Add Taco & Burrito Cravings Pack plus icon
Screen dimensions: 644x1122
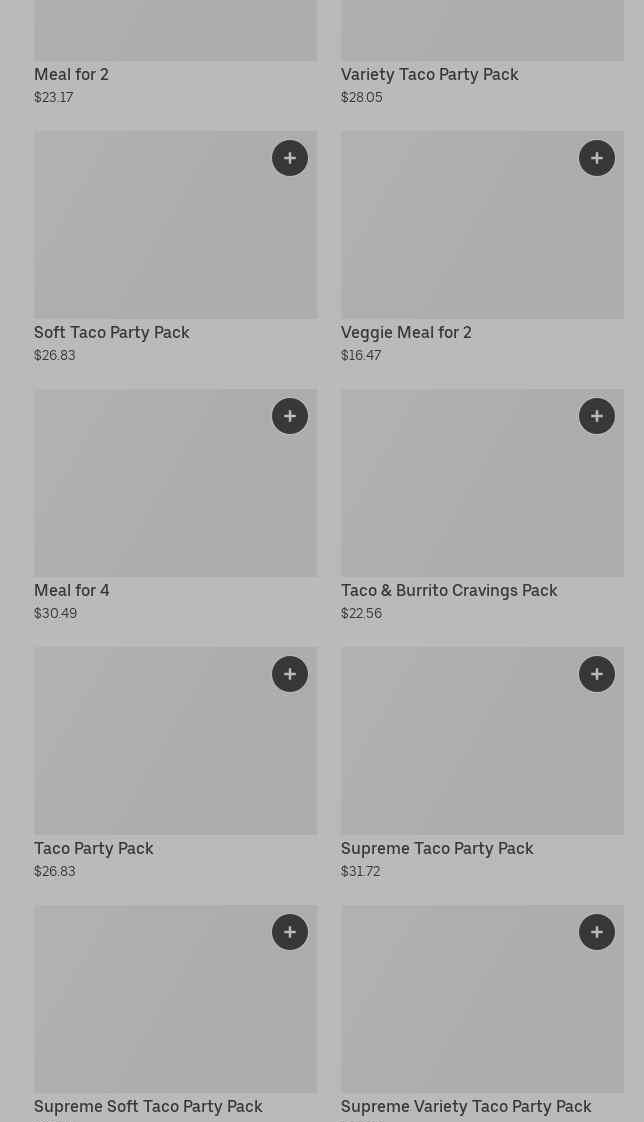[x=597, y=416]
